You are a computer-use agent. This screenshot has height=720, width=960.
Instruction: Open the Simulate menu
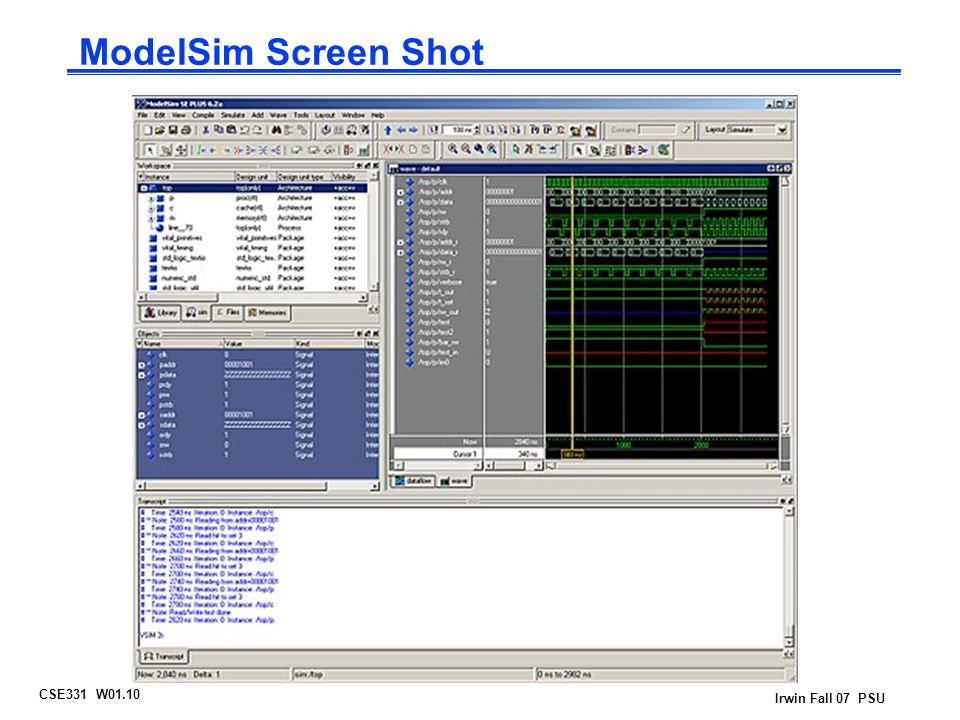pyautogui.click(x=233, y=115)
